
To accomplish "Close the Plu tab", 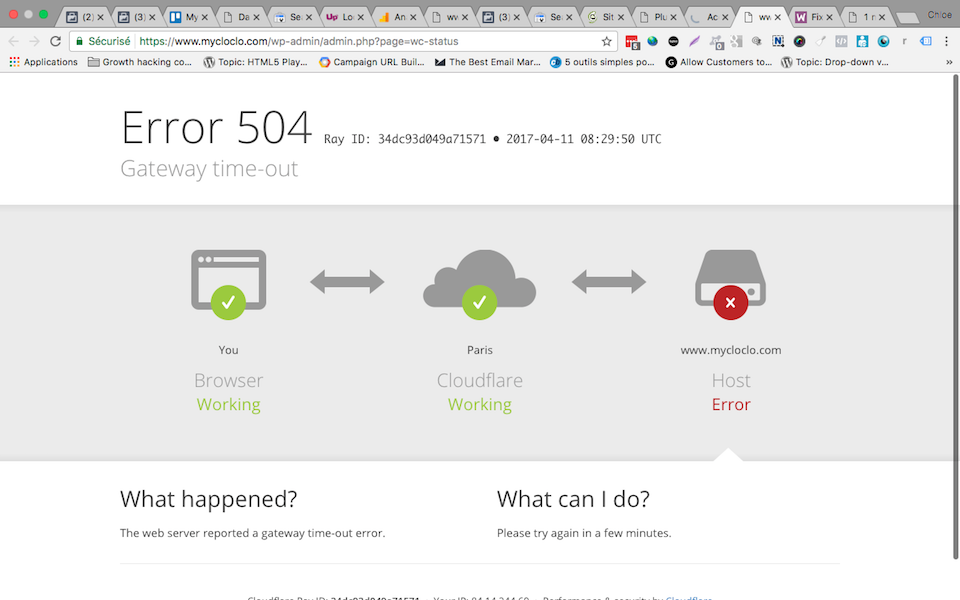I will 673,17.
